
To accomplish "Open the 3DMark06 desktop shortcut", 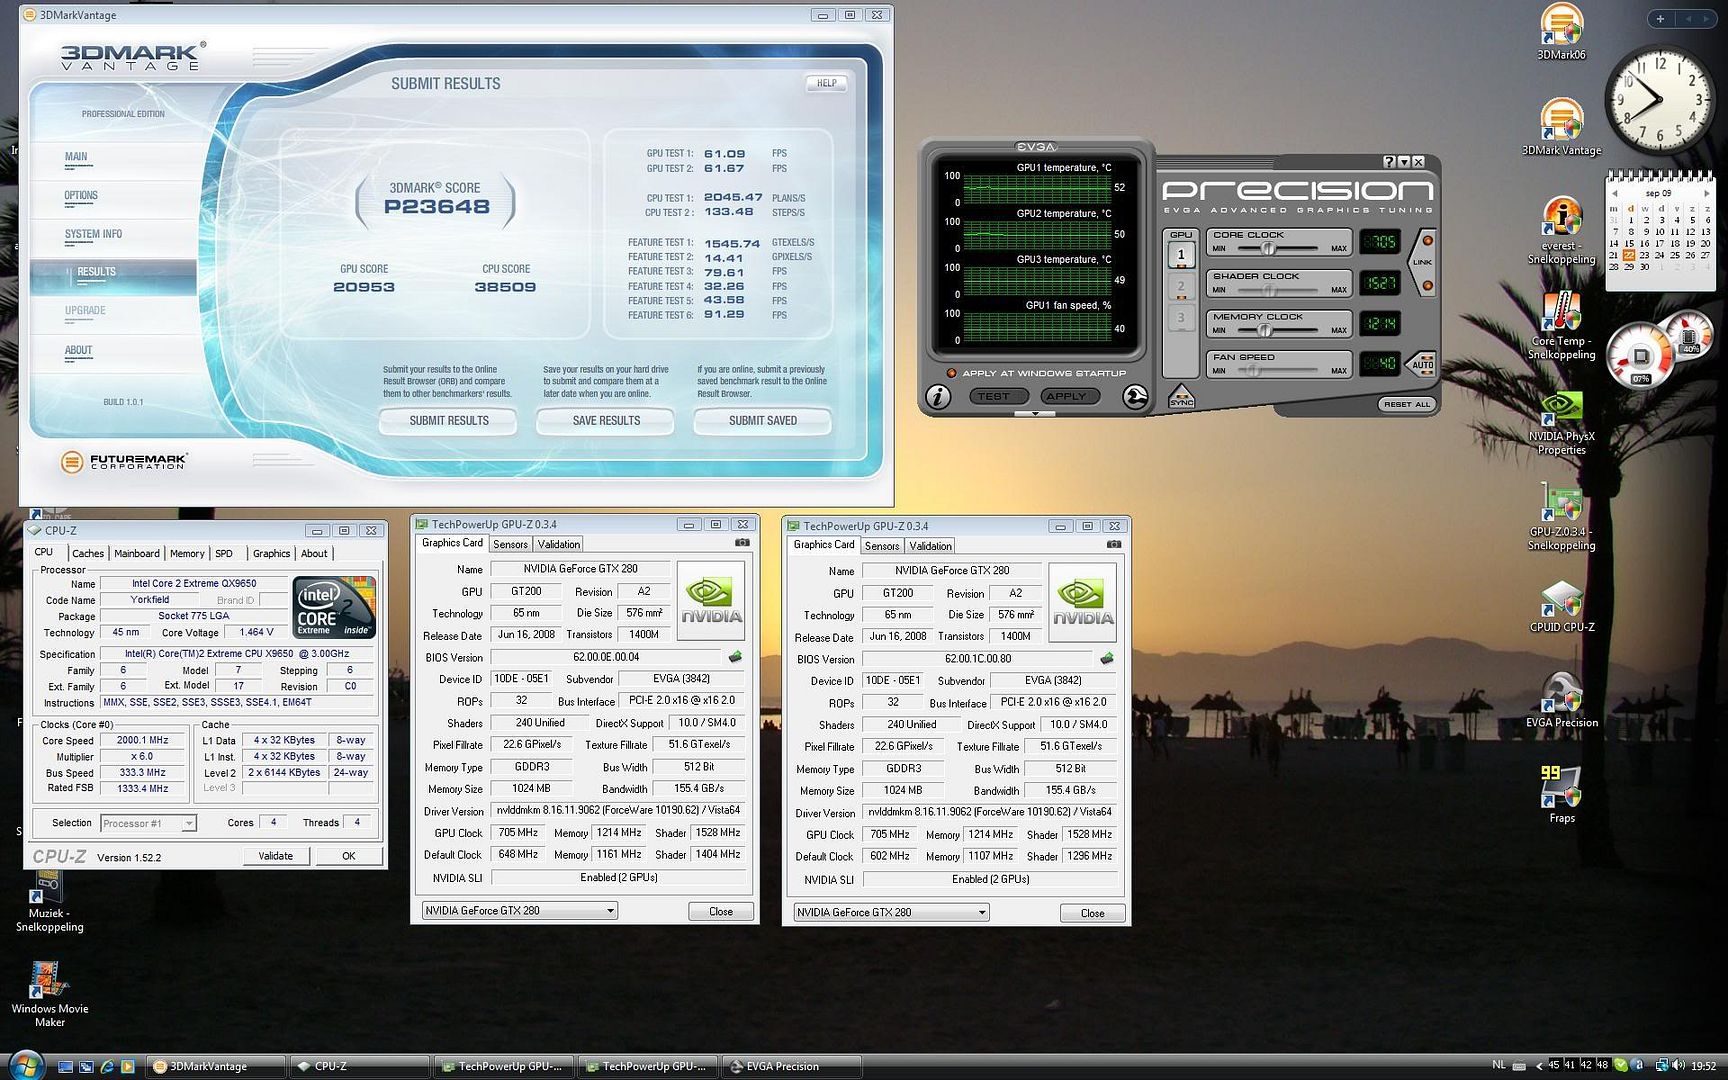I will [x=1561, y=32].
